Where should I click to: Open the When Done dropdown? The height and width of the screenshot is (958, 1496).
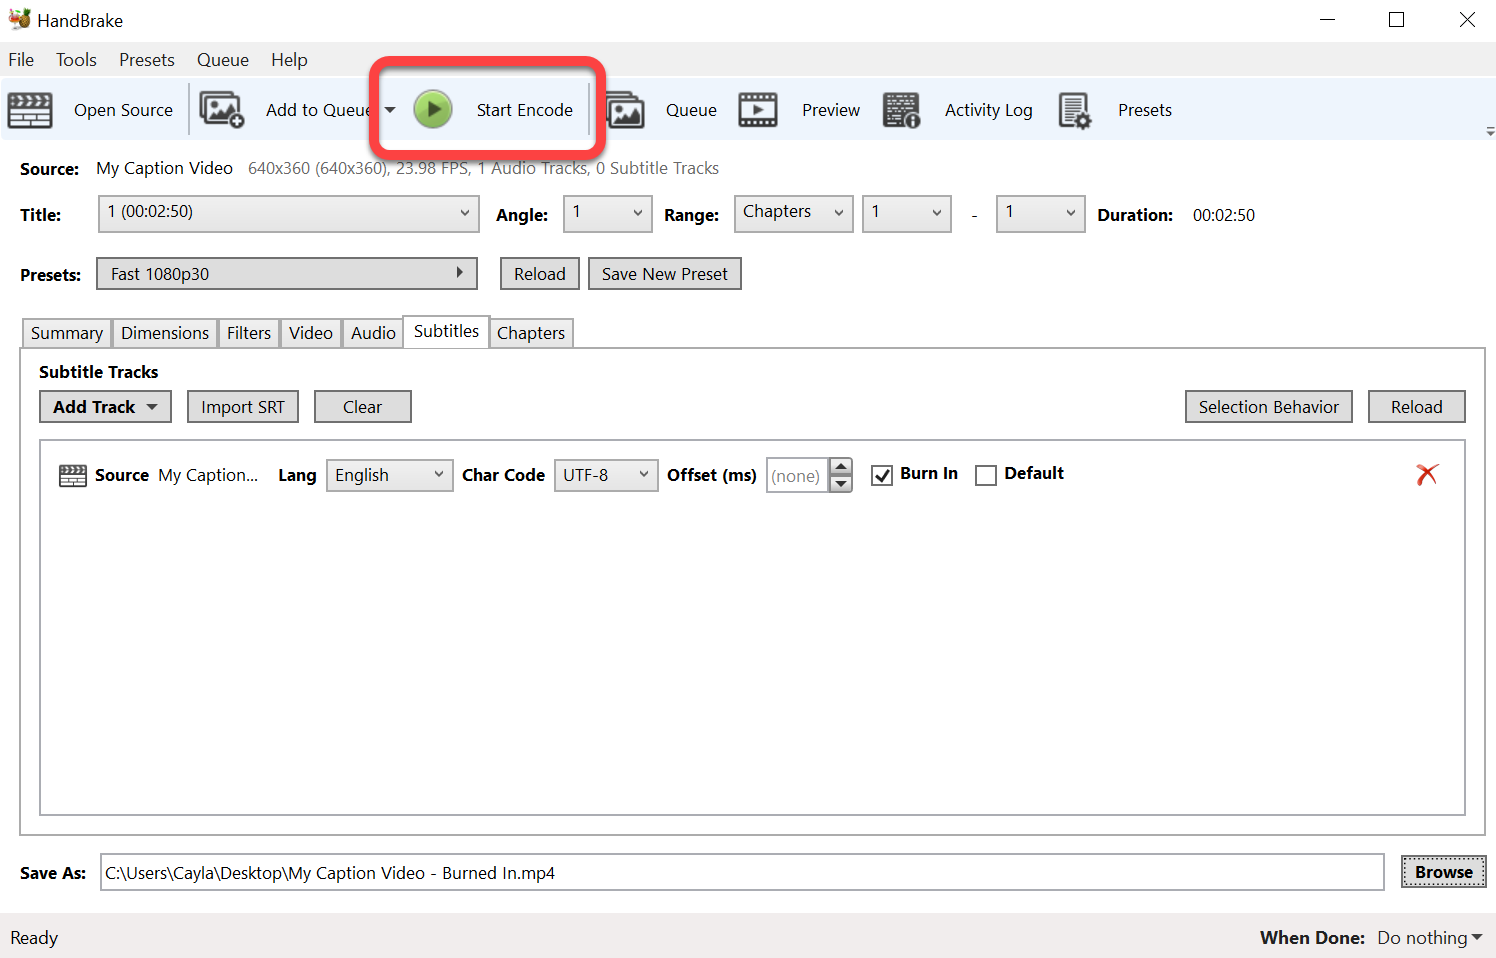pos(1430,938)
